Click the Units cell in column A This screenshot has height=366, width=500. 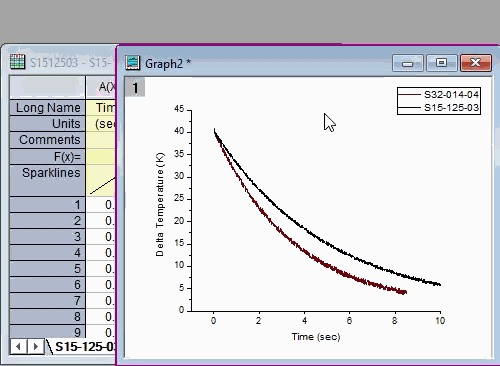coord(101,124)
